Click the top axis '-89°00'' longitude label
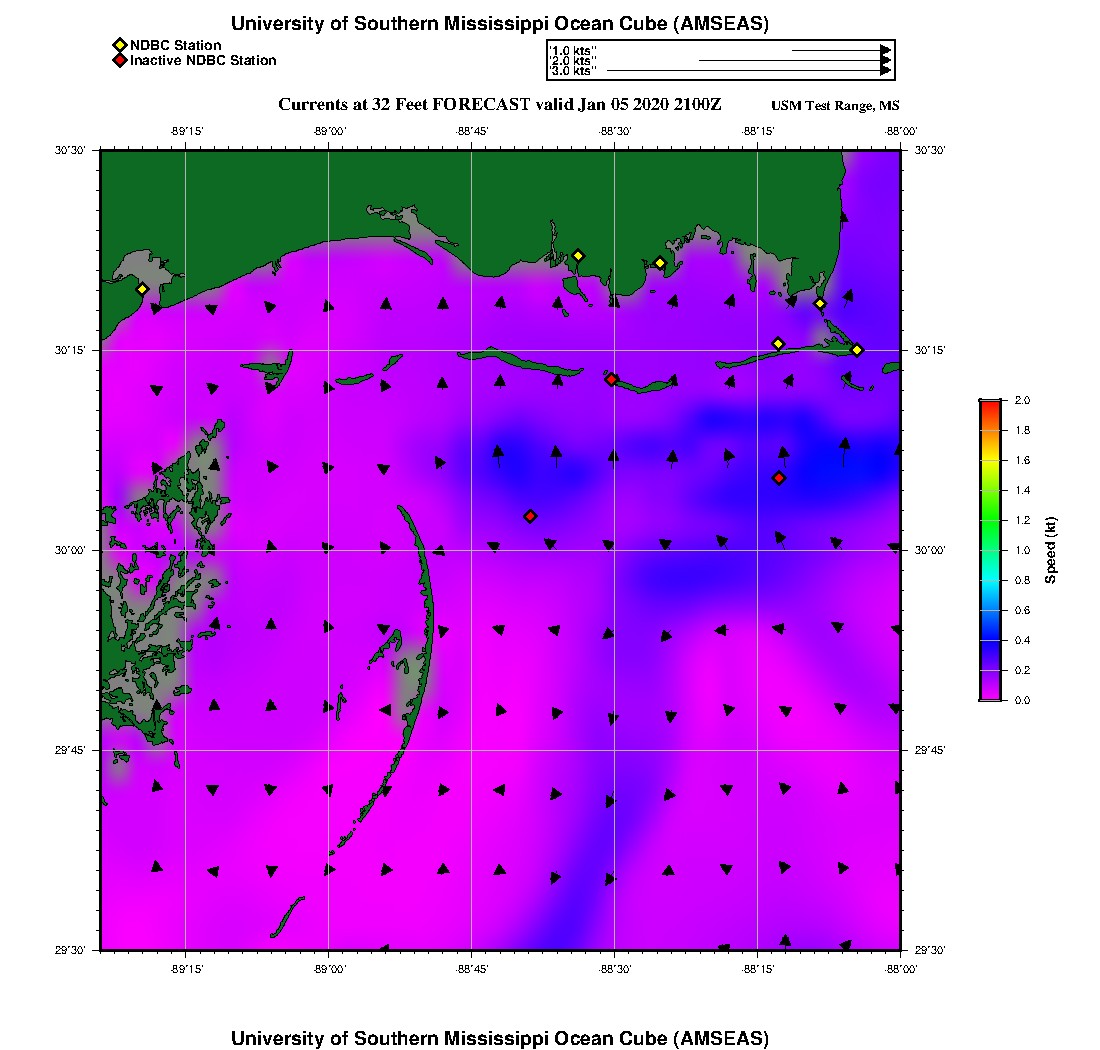1100x1050 pixels. [330, 131]
